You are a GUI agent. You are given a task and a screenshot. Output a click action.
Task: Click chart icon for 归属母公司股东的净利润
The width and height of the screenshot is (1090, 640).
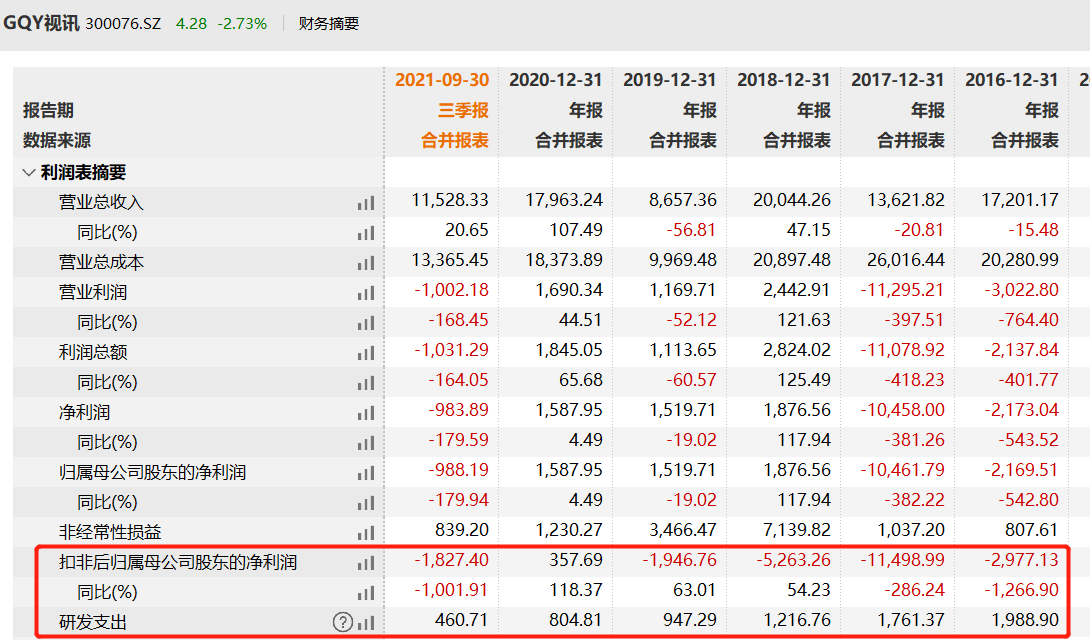tap(366, 473)
